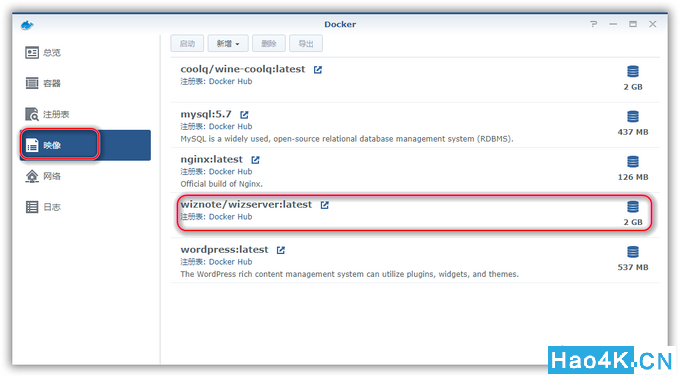This screenshot has height=377, width=680.
Task: Open the 网络 network section
Action: [85, 176]
